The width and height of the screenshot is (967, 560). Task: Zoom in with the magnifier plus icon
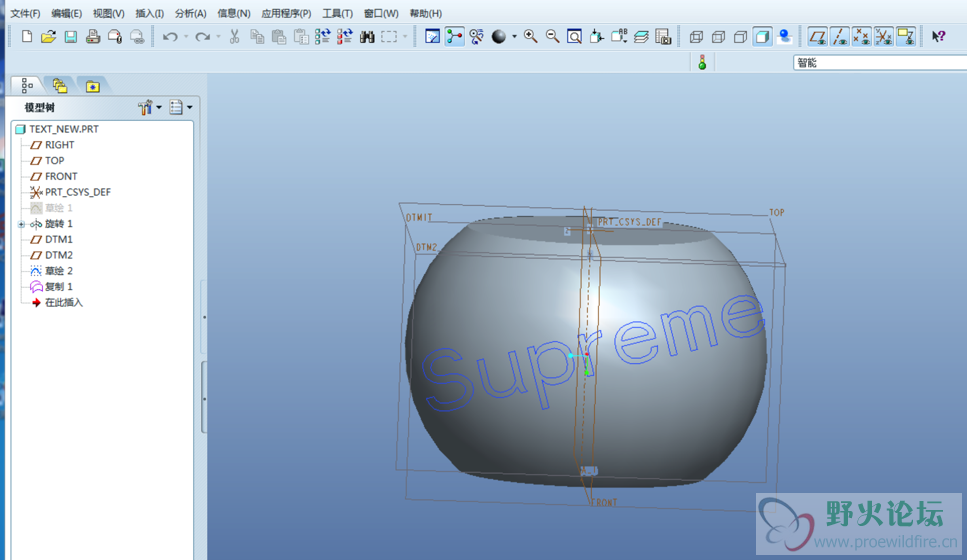point(530,37)
